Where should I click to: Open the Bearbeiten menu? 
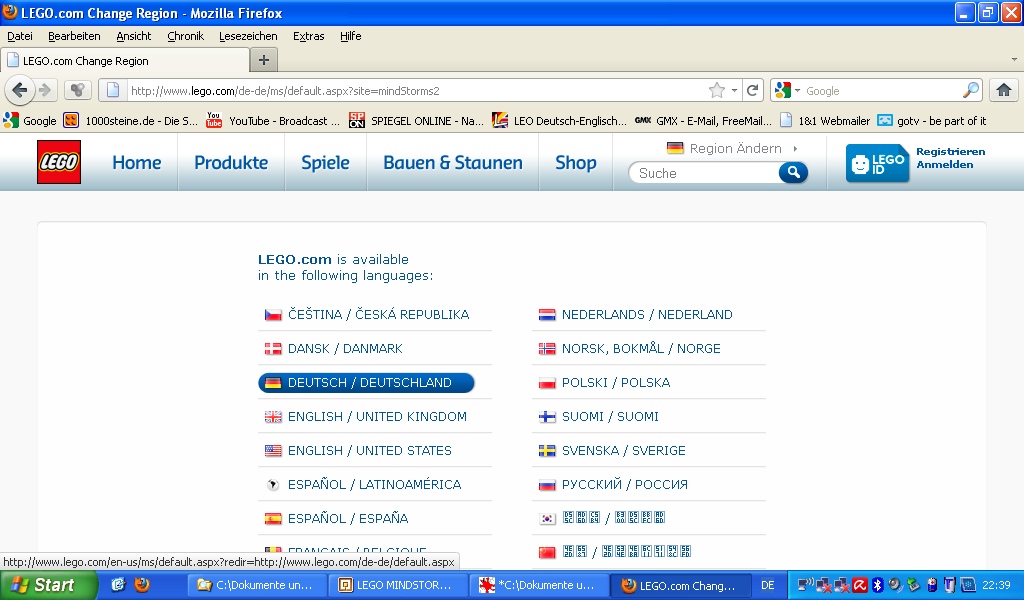tap(74, 36)
